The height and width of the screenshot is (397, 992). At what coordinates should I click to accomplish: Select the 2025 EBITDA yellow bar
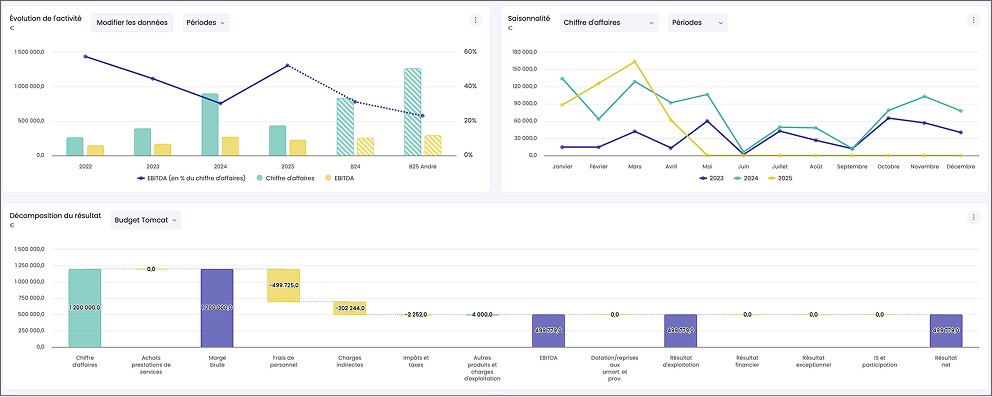click(297, 148)
